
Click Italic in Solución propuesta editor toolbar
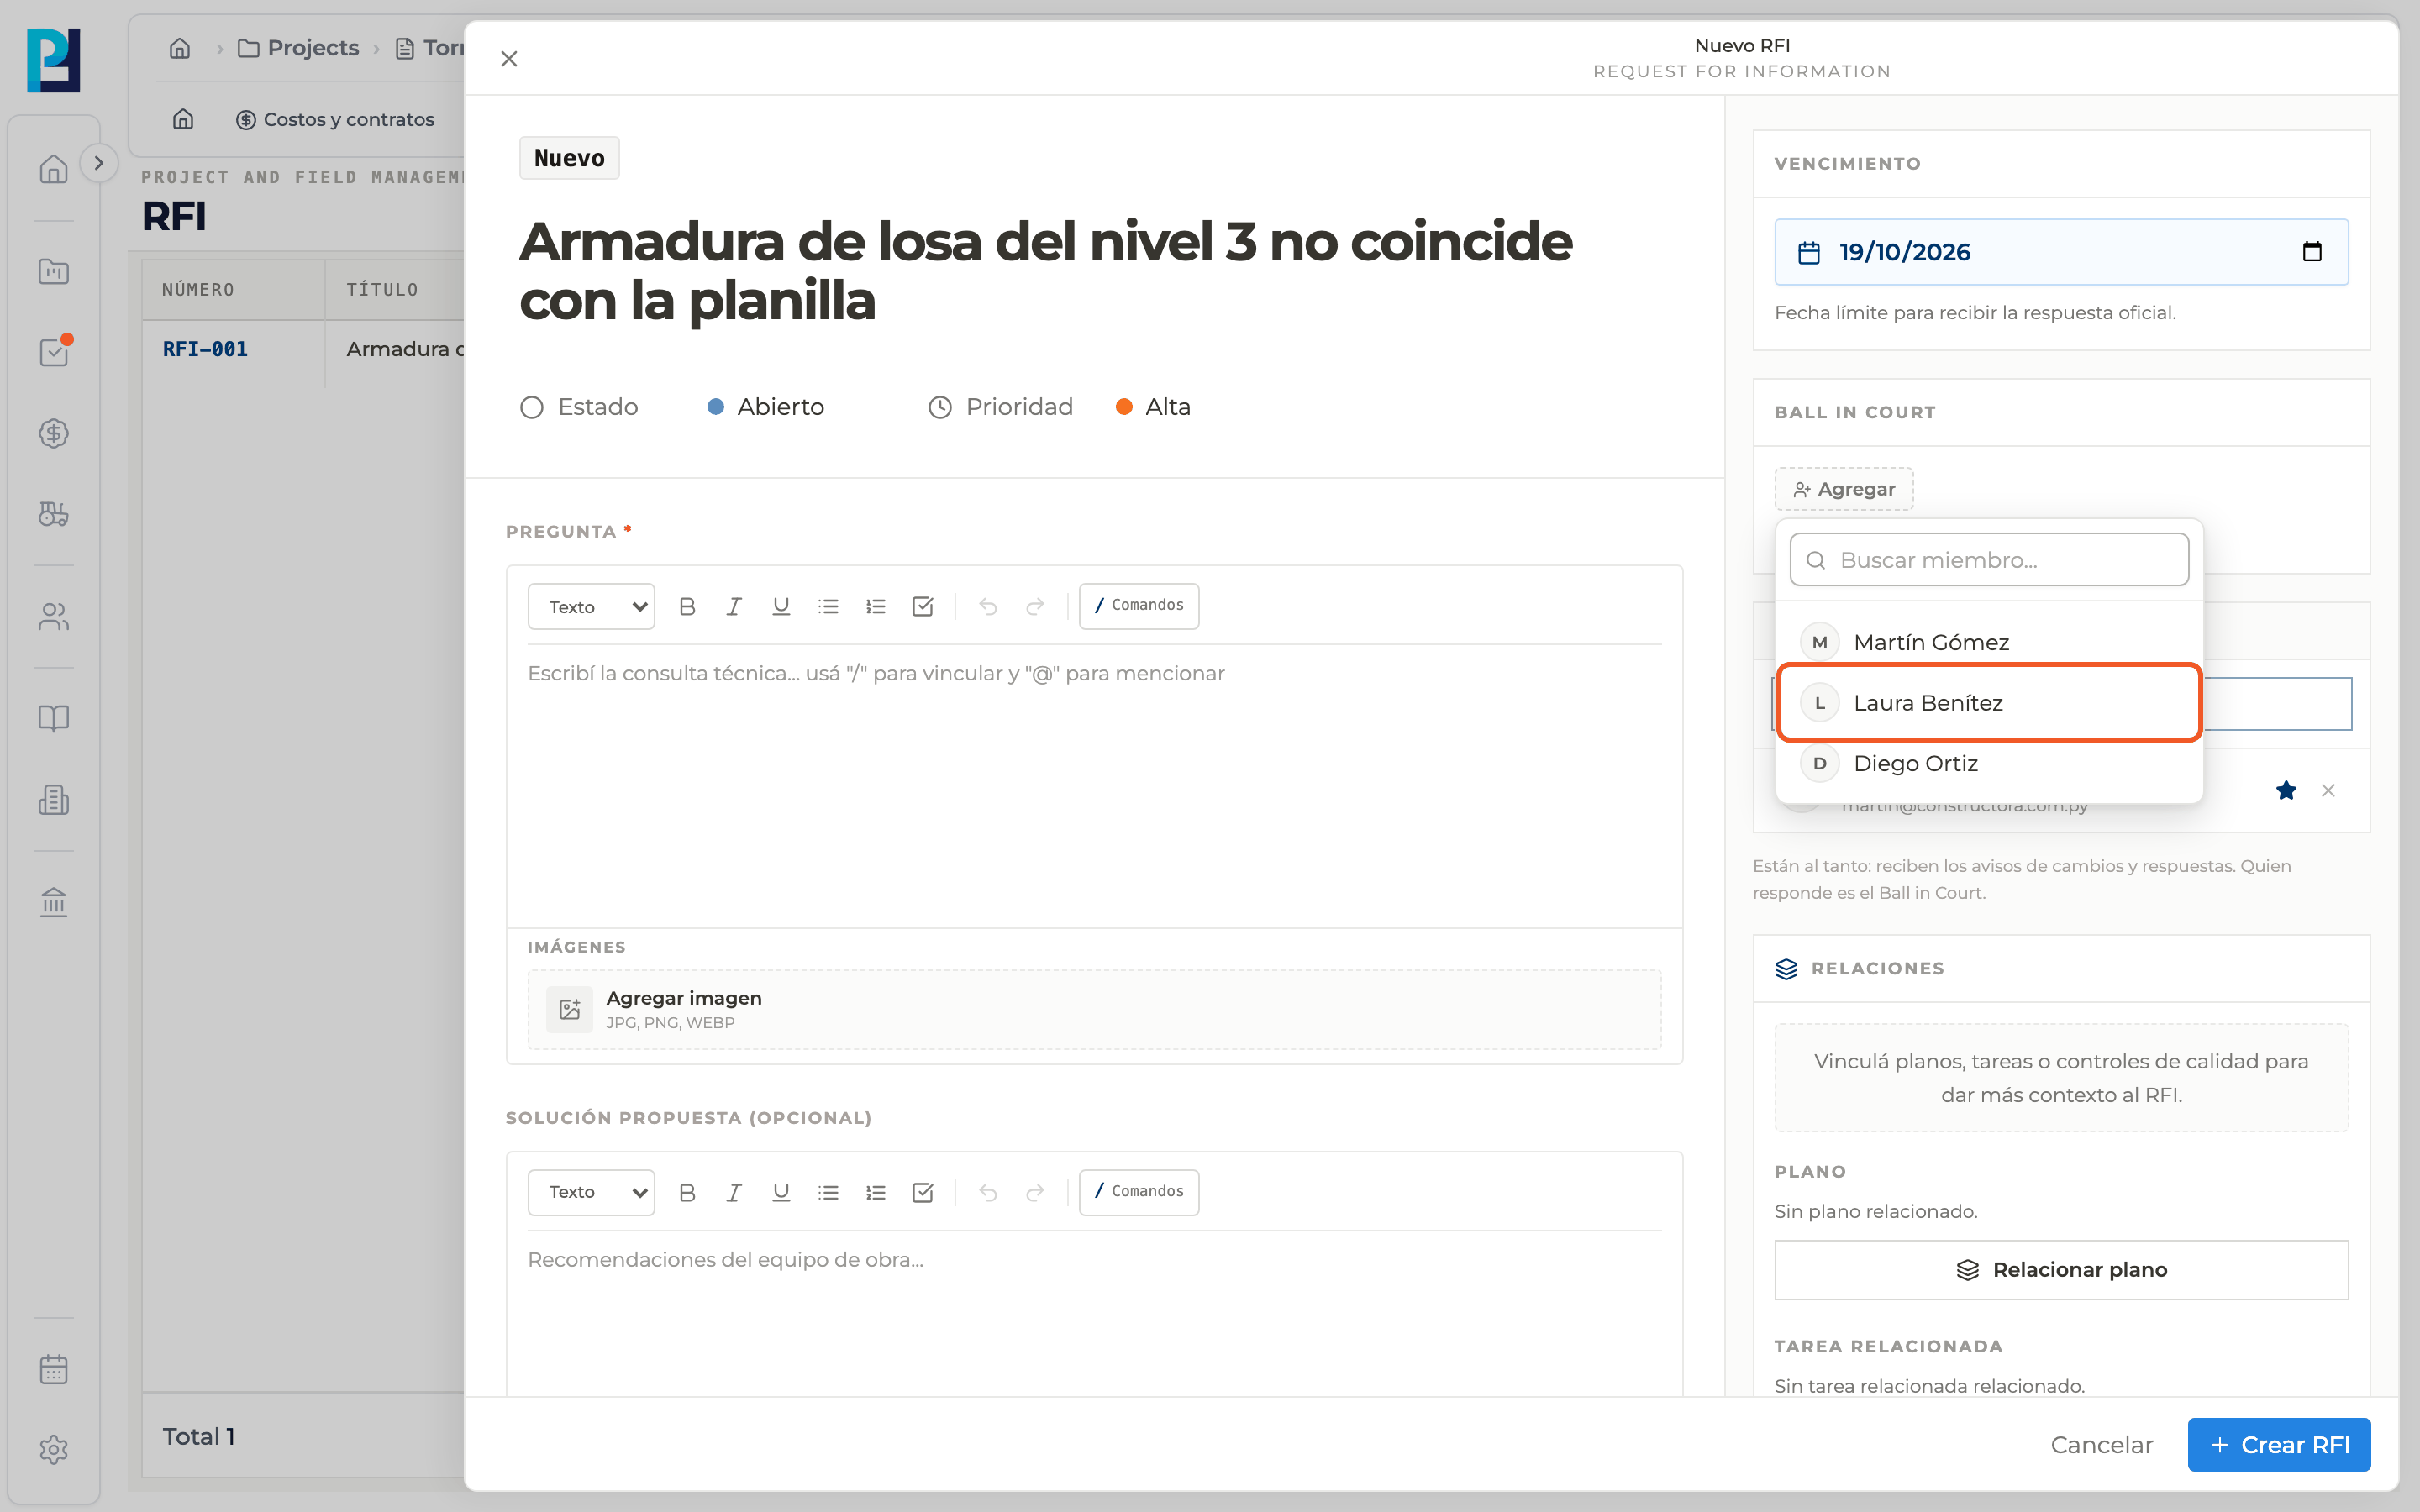pyautogui.click(x=734, y=1192)
